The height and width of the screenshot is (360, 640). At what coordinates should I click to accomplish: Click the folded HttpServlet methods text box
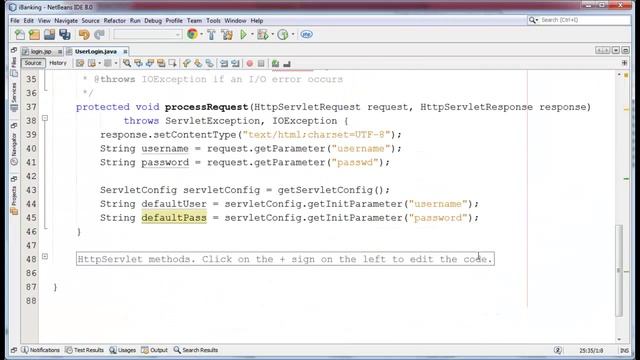pos(285,259)
